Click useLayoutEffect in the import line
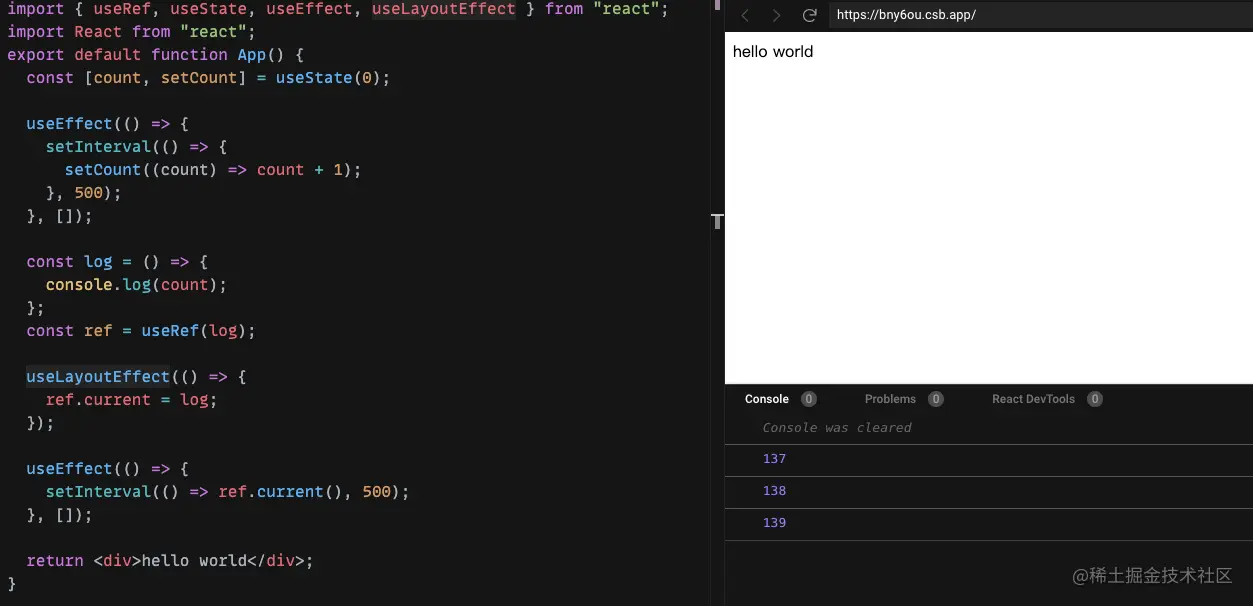 444,9
